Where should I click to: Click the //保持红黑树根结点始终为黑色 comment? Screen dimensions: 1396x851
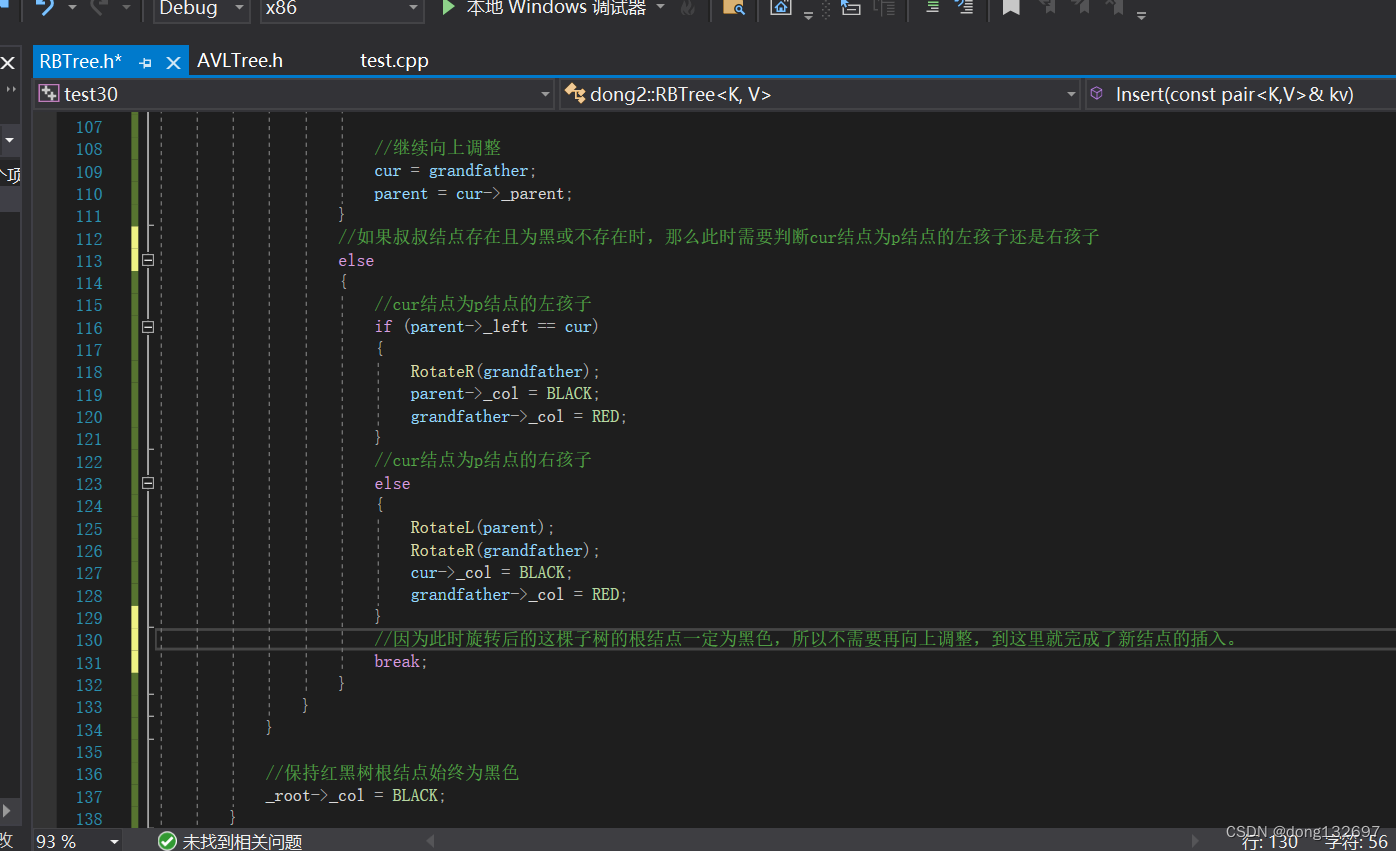click(392, 773)
